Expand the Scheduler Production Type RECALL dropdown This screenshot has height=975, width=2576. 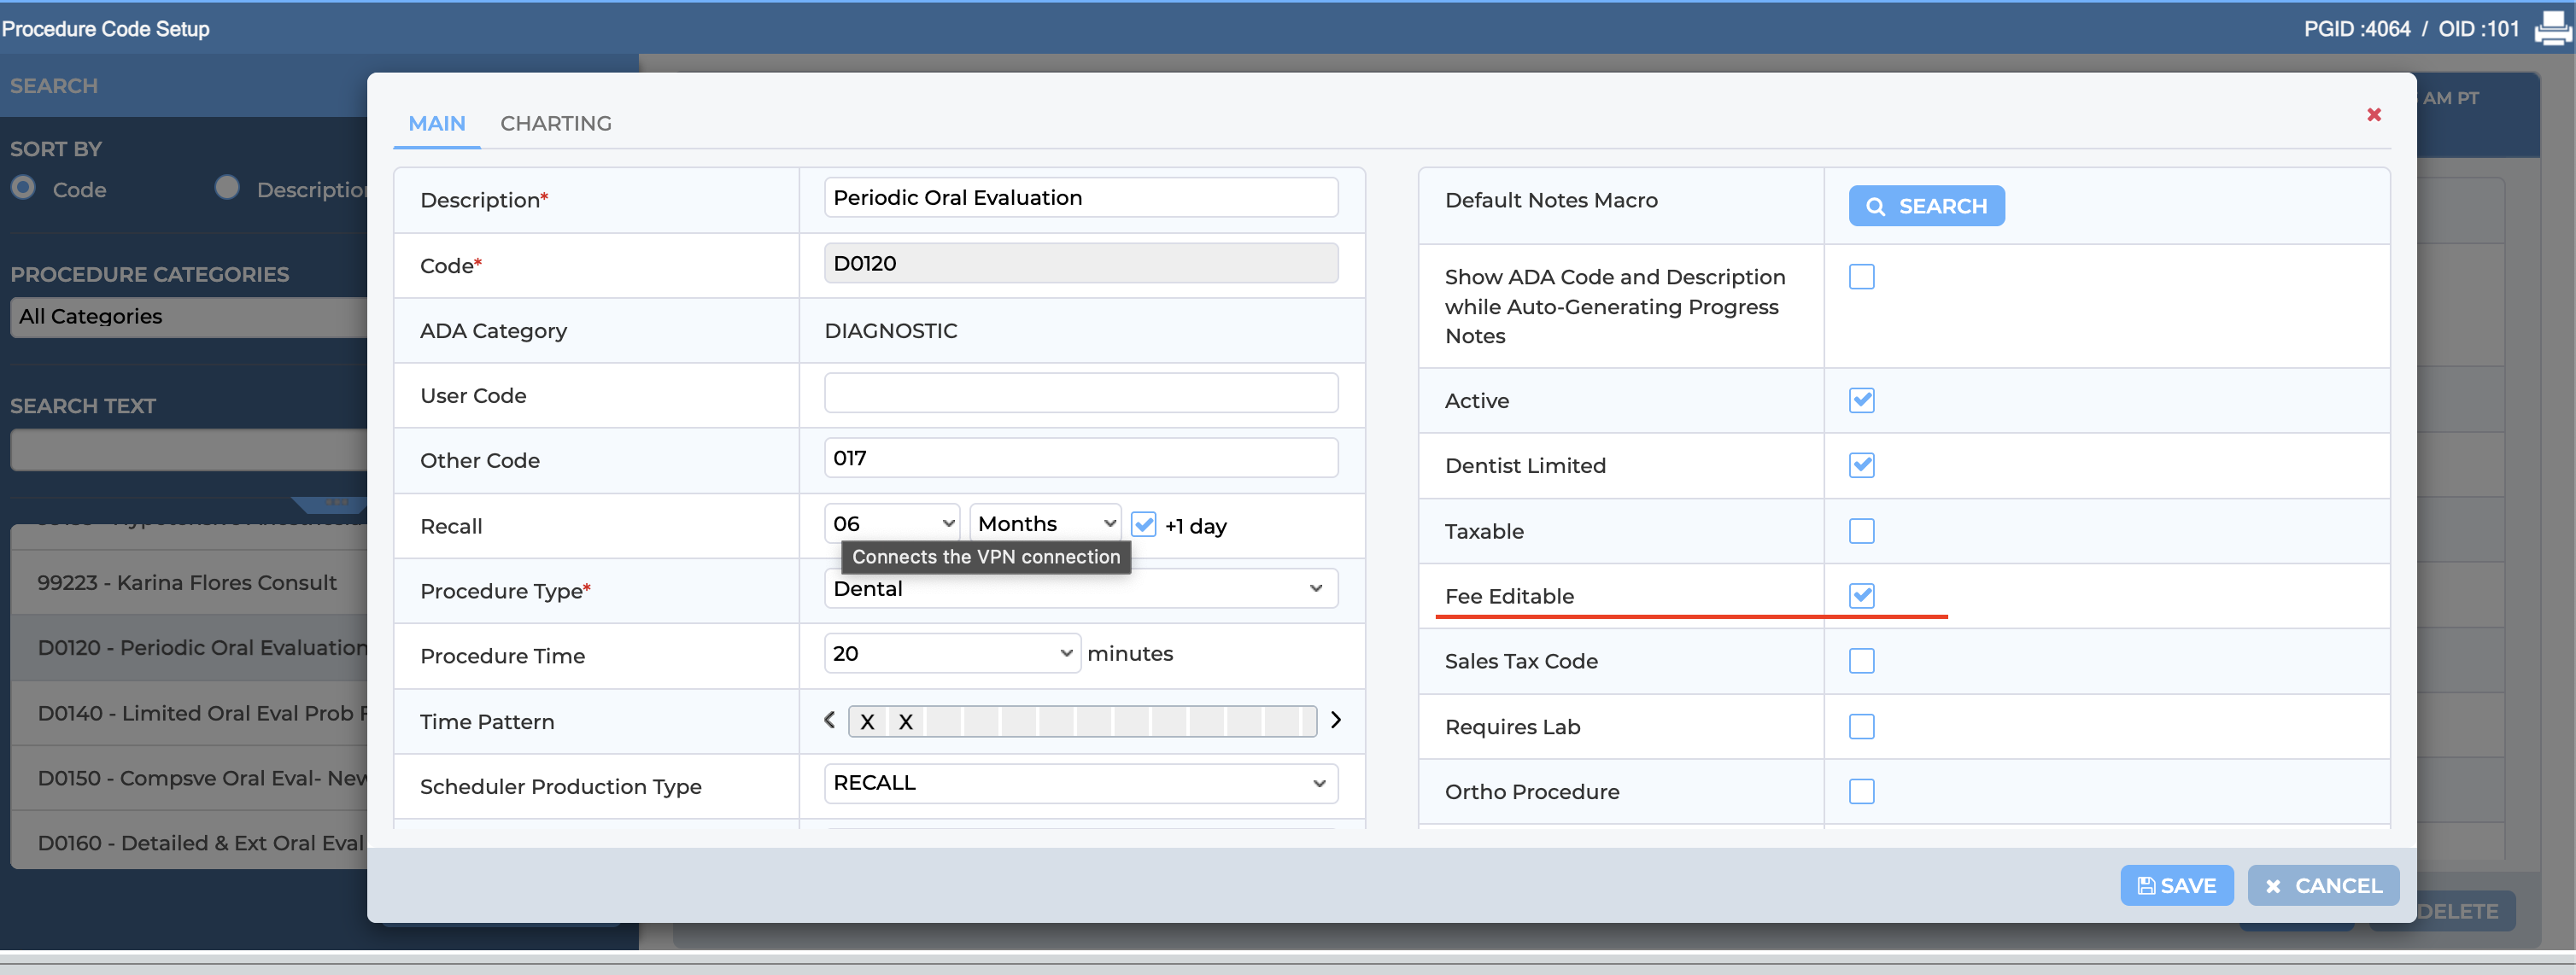pos(1081,783)
